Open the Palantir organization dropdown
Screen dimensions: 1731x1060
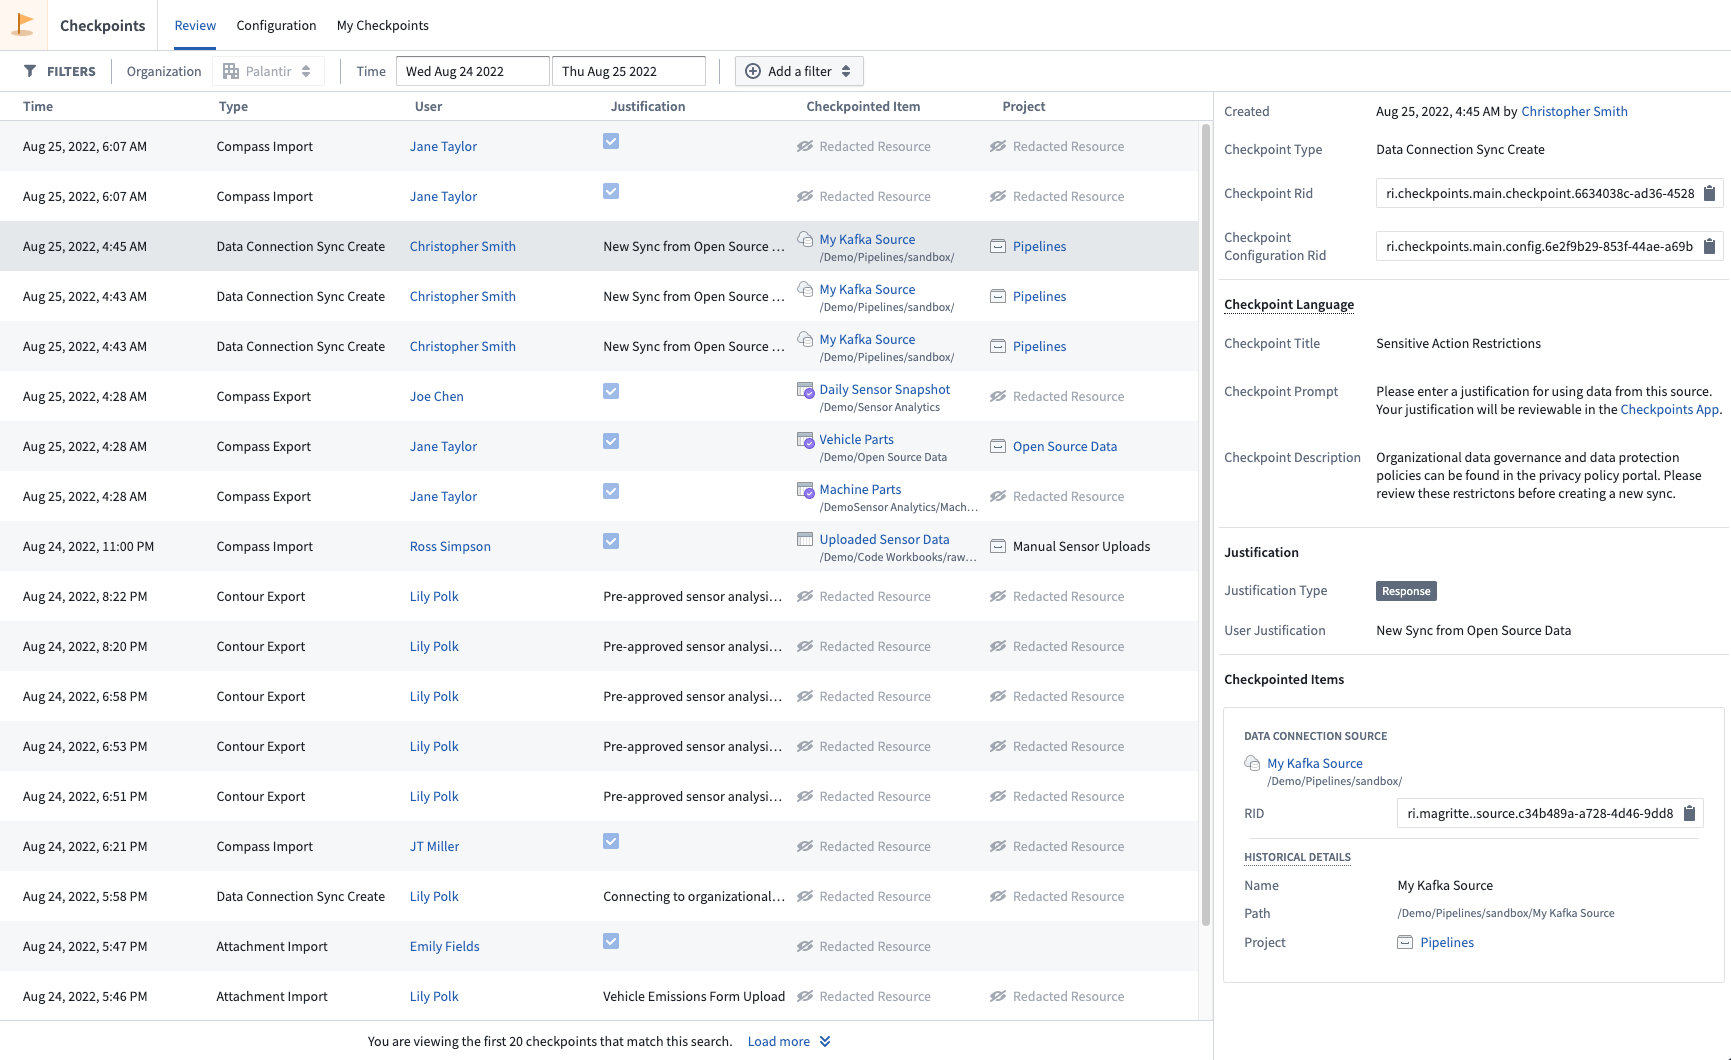coord(268,71)
